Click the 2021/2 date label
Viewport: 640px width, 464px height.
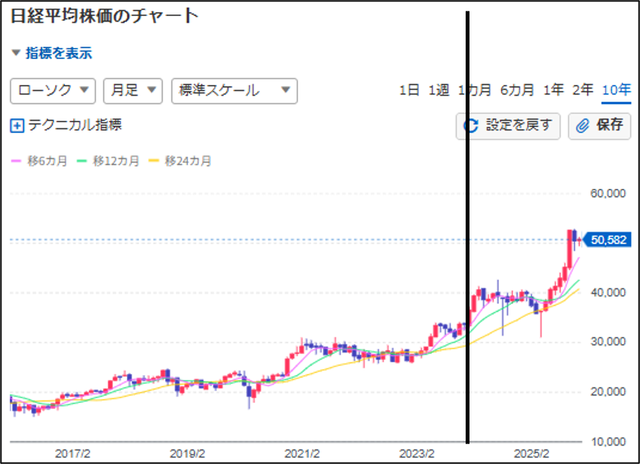tap(302, 454)
